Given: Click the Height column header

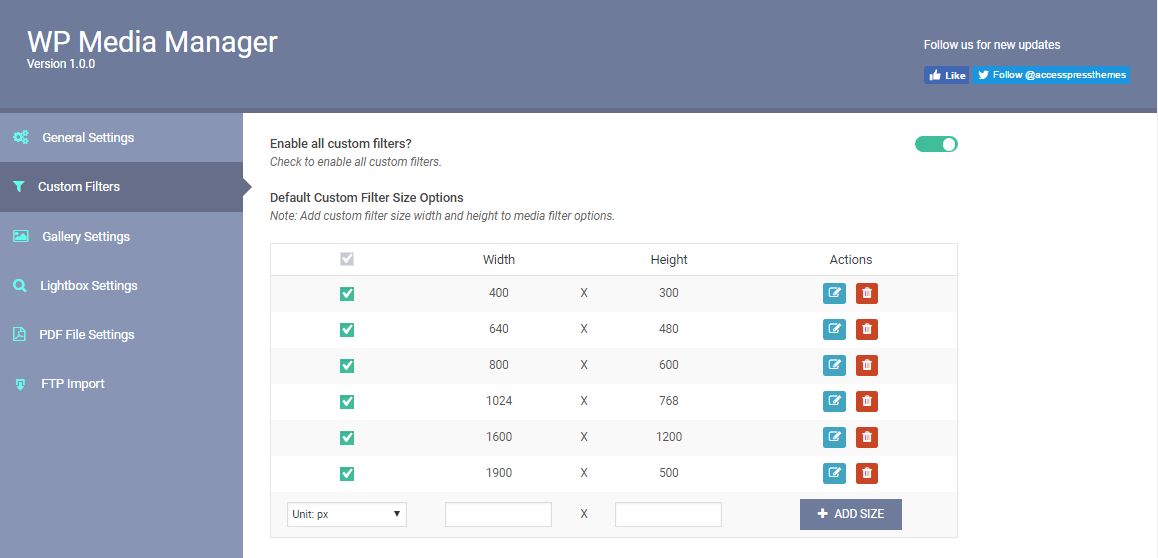Looking at the screenshot, I should 668,259.
